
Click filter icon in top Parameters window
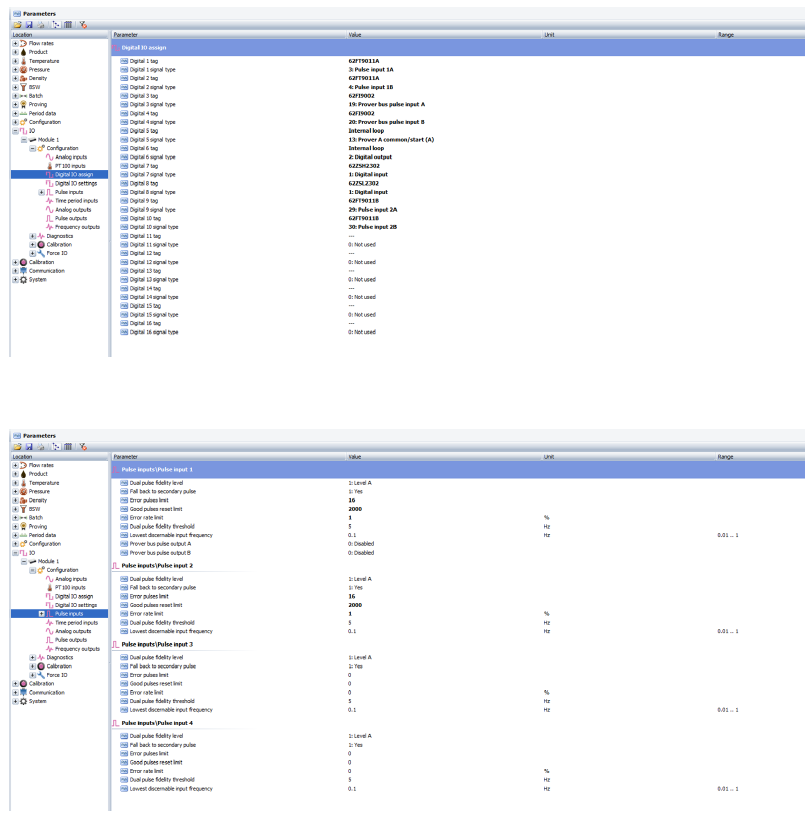[83, 25]
